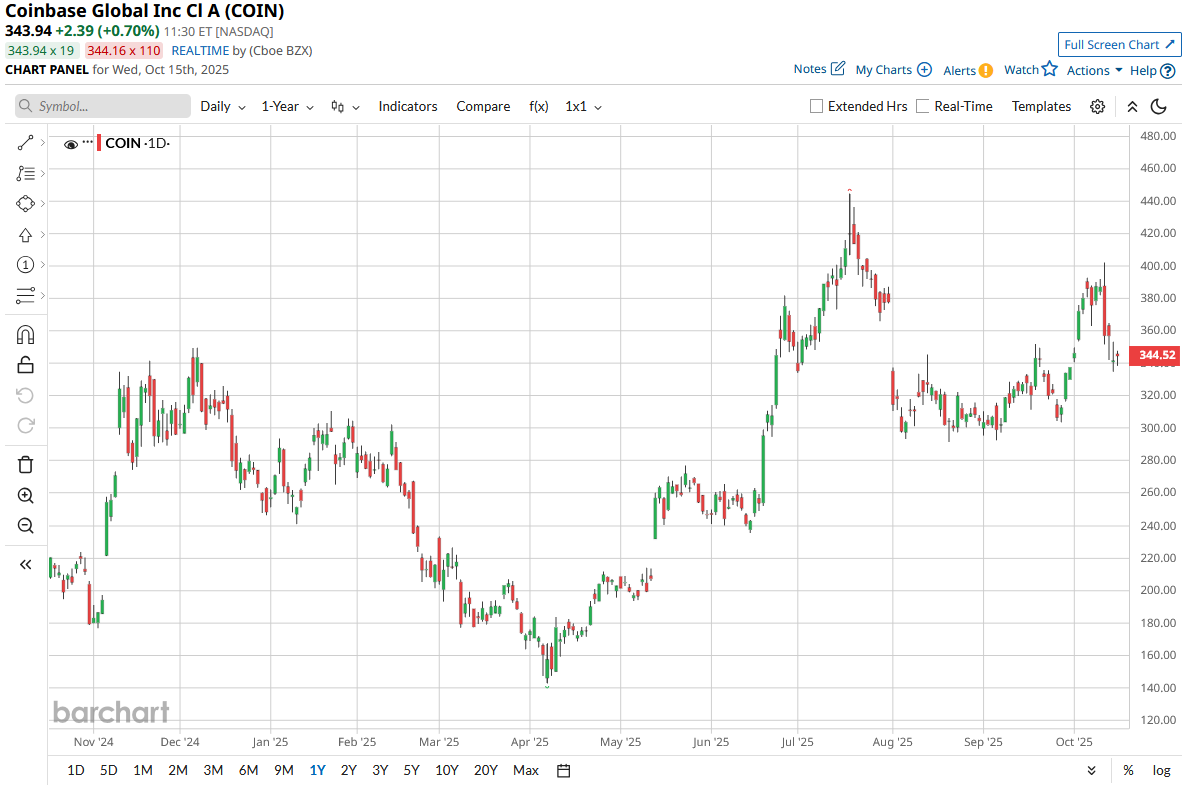
Task: Open chart settings gear icon
Action: point(1097,107)
